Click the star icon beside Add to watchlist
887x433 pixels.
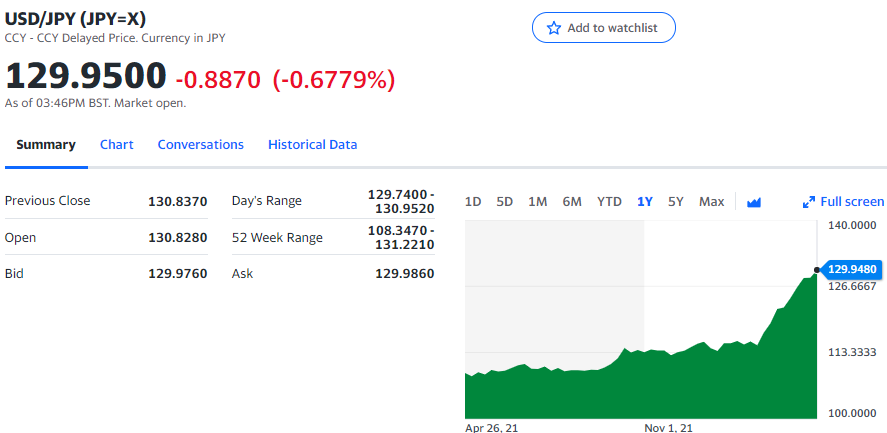[553, 28]
